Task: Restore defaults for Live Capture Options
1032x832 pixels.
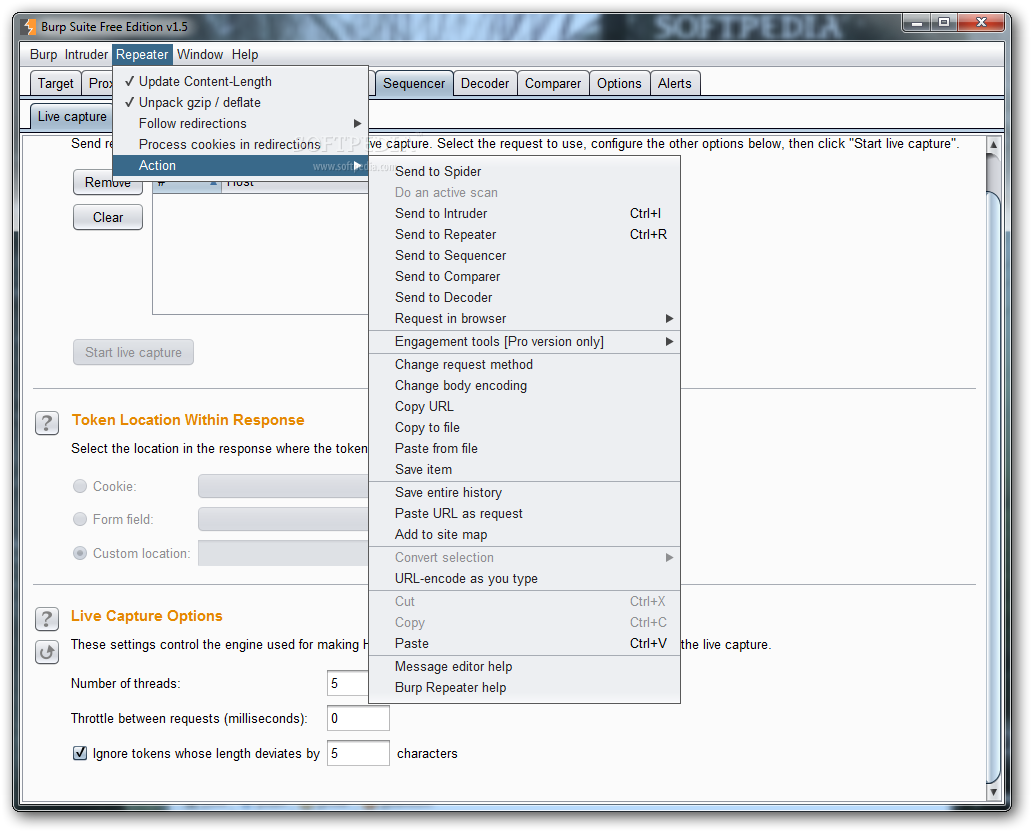Action: [47, 652]
